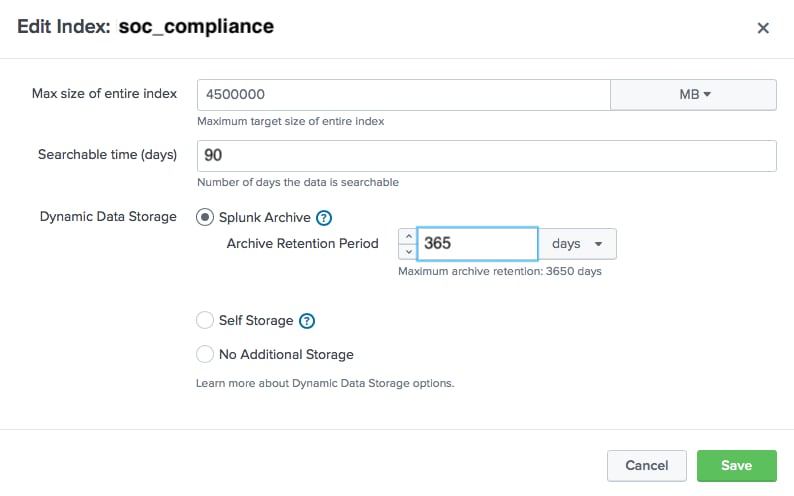The height and width of the screenshot is (496, 794).
Task: Open help for Self Storage
Action: (x=307, y=321)
